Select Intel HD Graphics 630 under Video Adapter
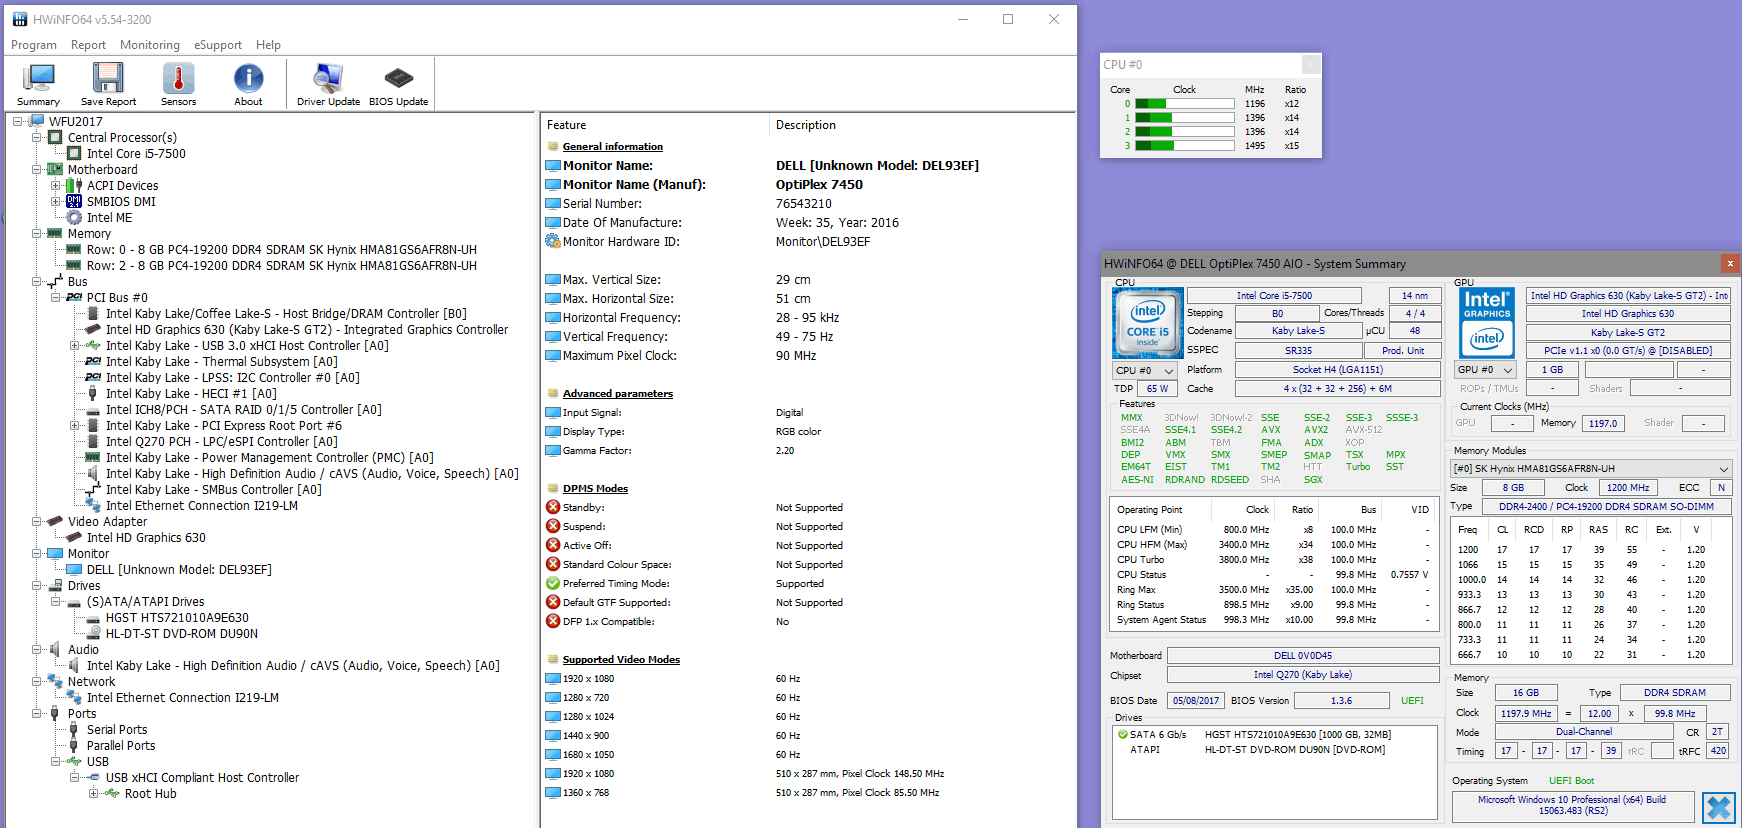1742x828 pixels. click(146, 538)
